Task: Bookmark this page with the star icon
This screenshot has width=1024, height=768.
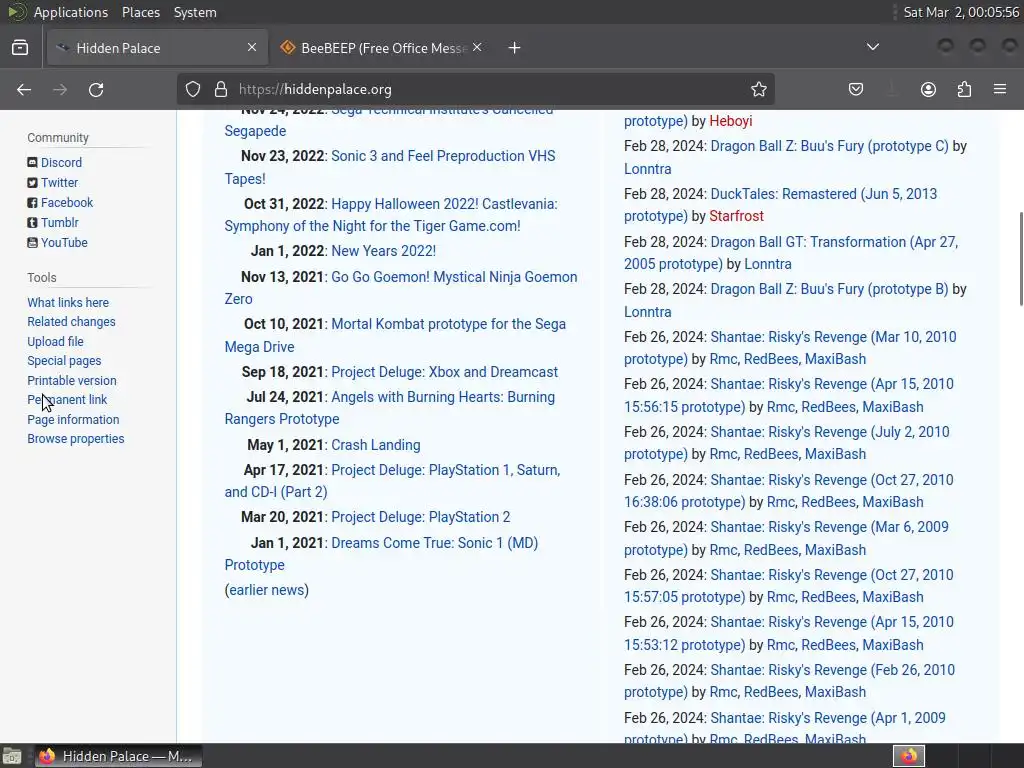Action: click(x=758, y=89)
